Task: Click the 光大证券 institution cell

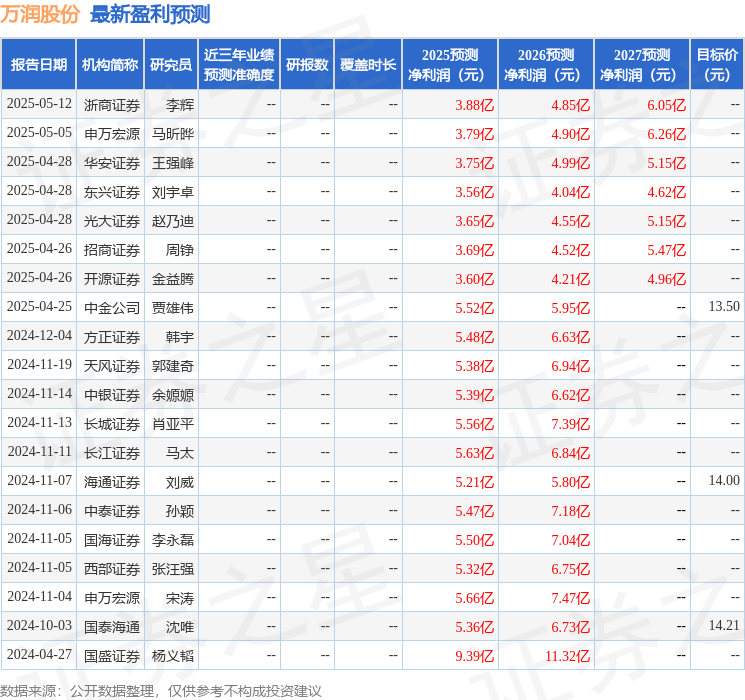Action: (112, 221)
